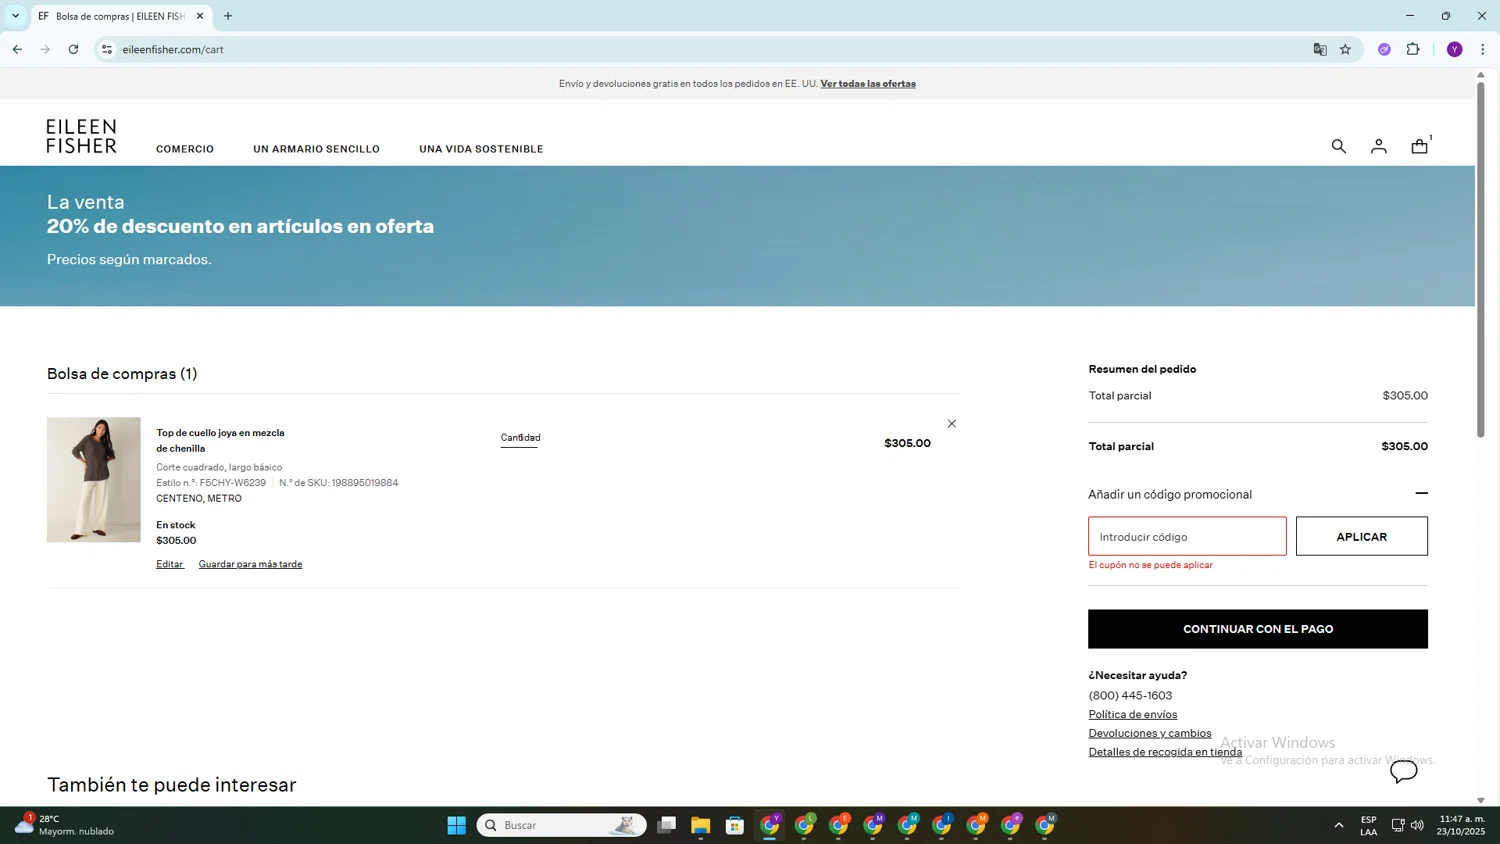Viewport: 1500px width, 844px height.
Task: Click the Editar link for the item
Action: coord(169,564)
